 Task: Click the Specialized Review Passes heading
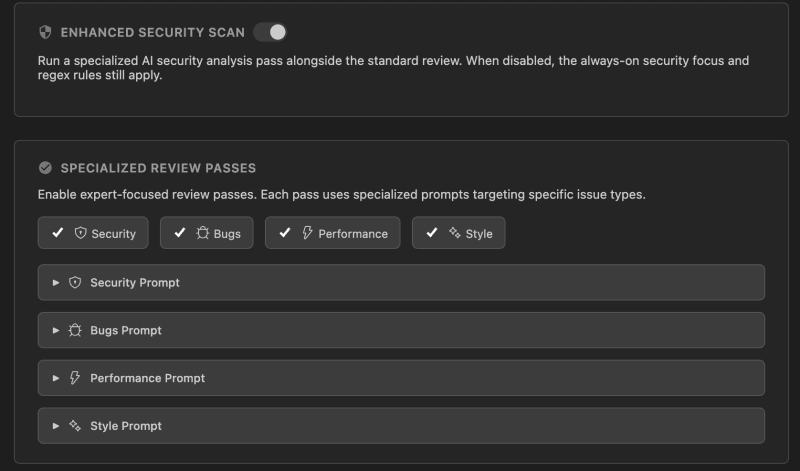click(158, 168)
